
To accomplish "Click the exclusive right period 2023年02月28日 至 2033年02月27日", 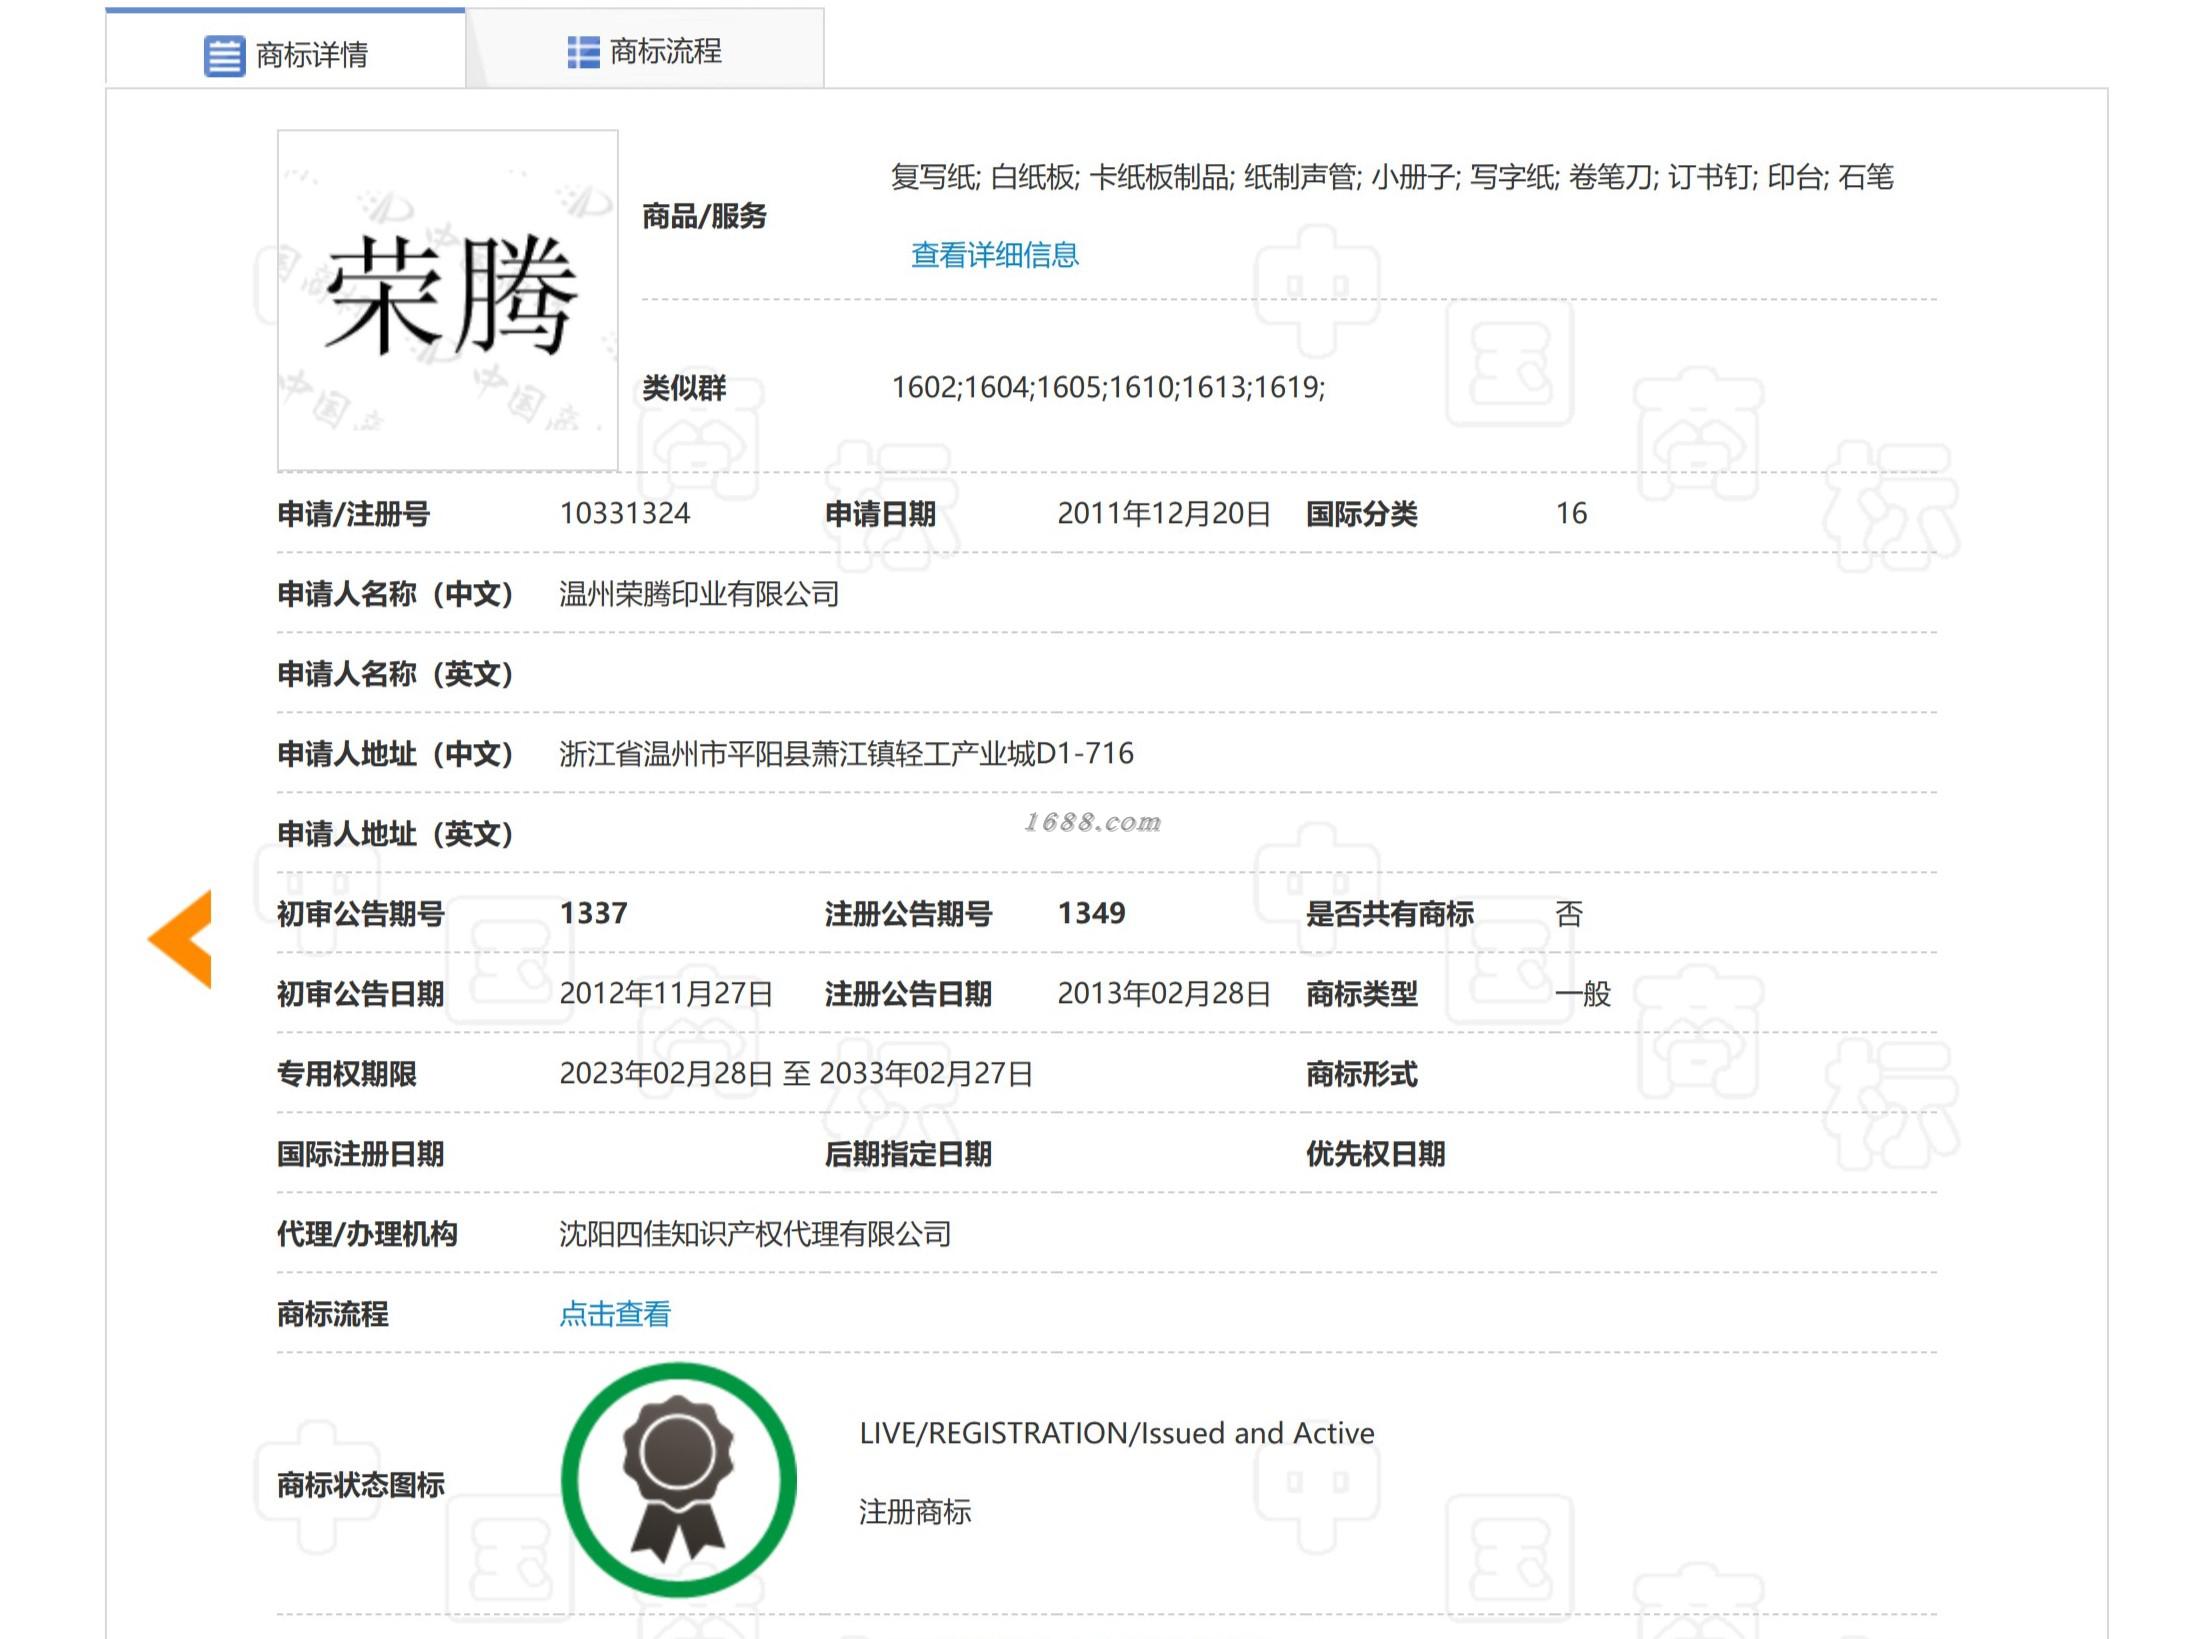I will pyautogui.click(x=796, y=1073).
